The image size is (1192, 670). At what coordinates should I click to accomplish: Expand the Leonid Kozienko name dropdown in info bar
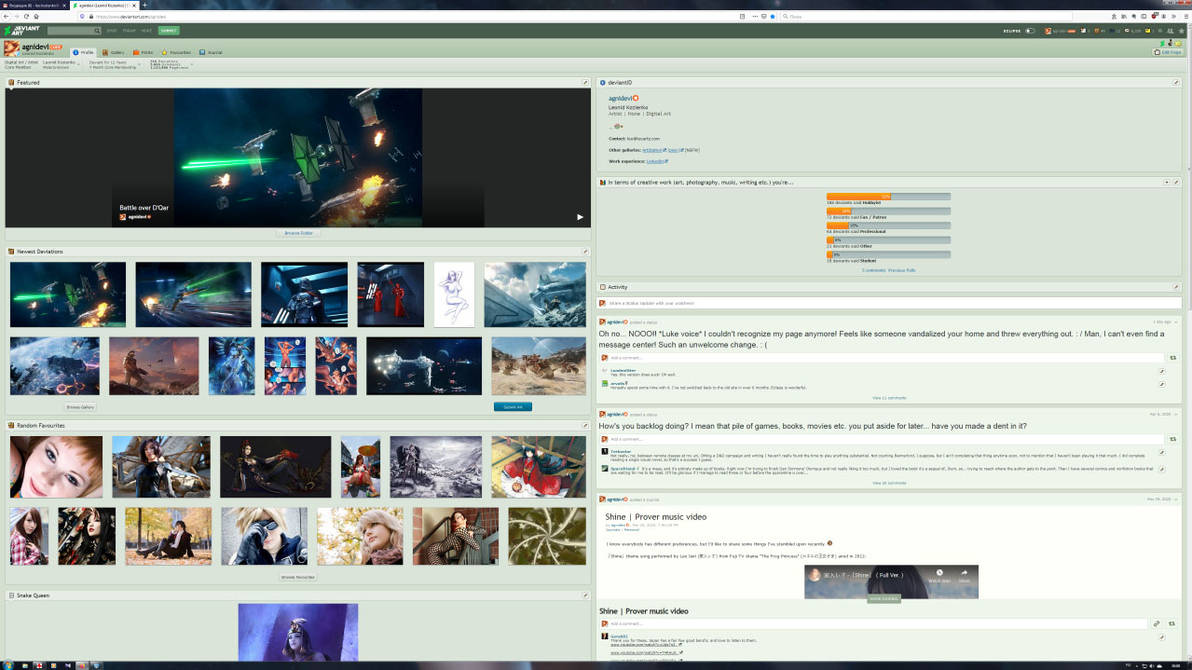click(79, 65)
